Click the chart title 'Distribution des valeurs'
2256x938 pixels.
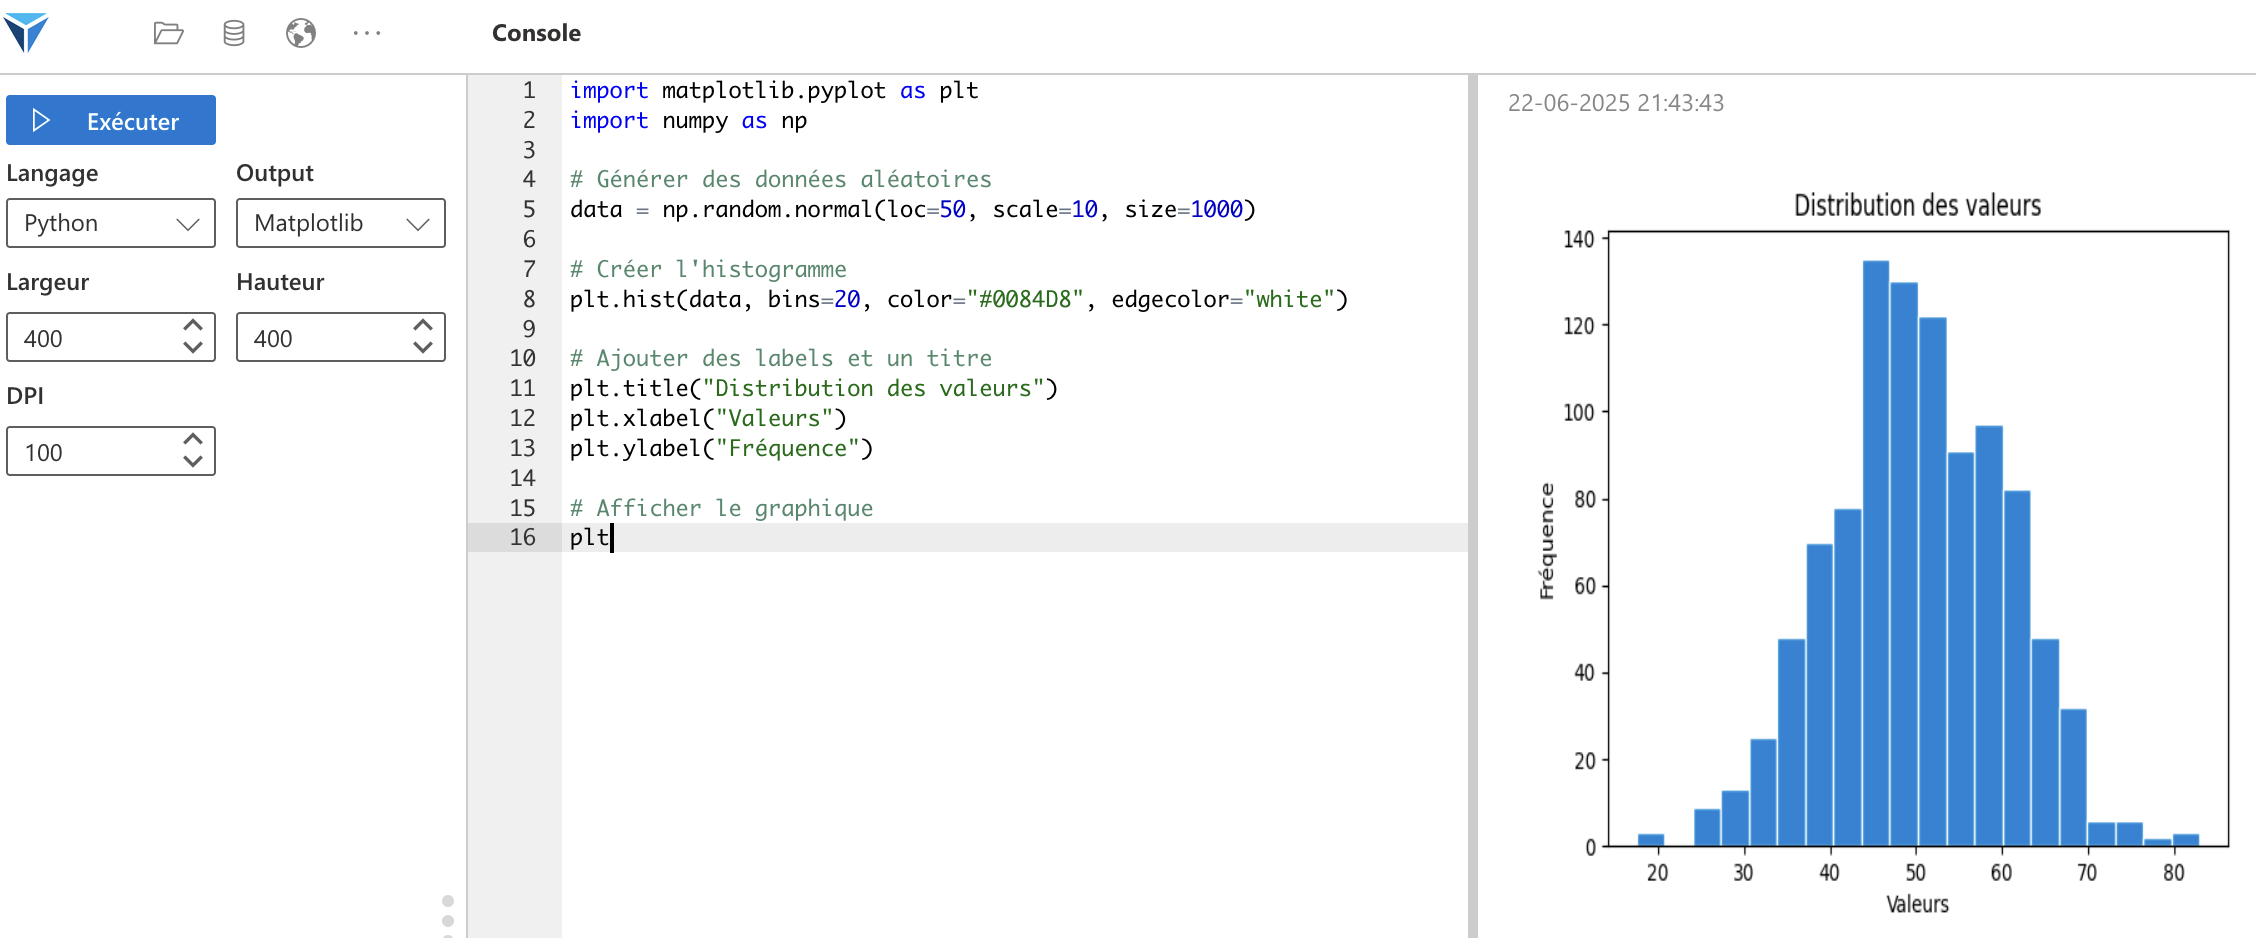click(x=1917, y=205)
